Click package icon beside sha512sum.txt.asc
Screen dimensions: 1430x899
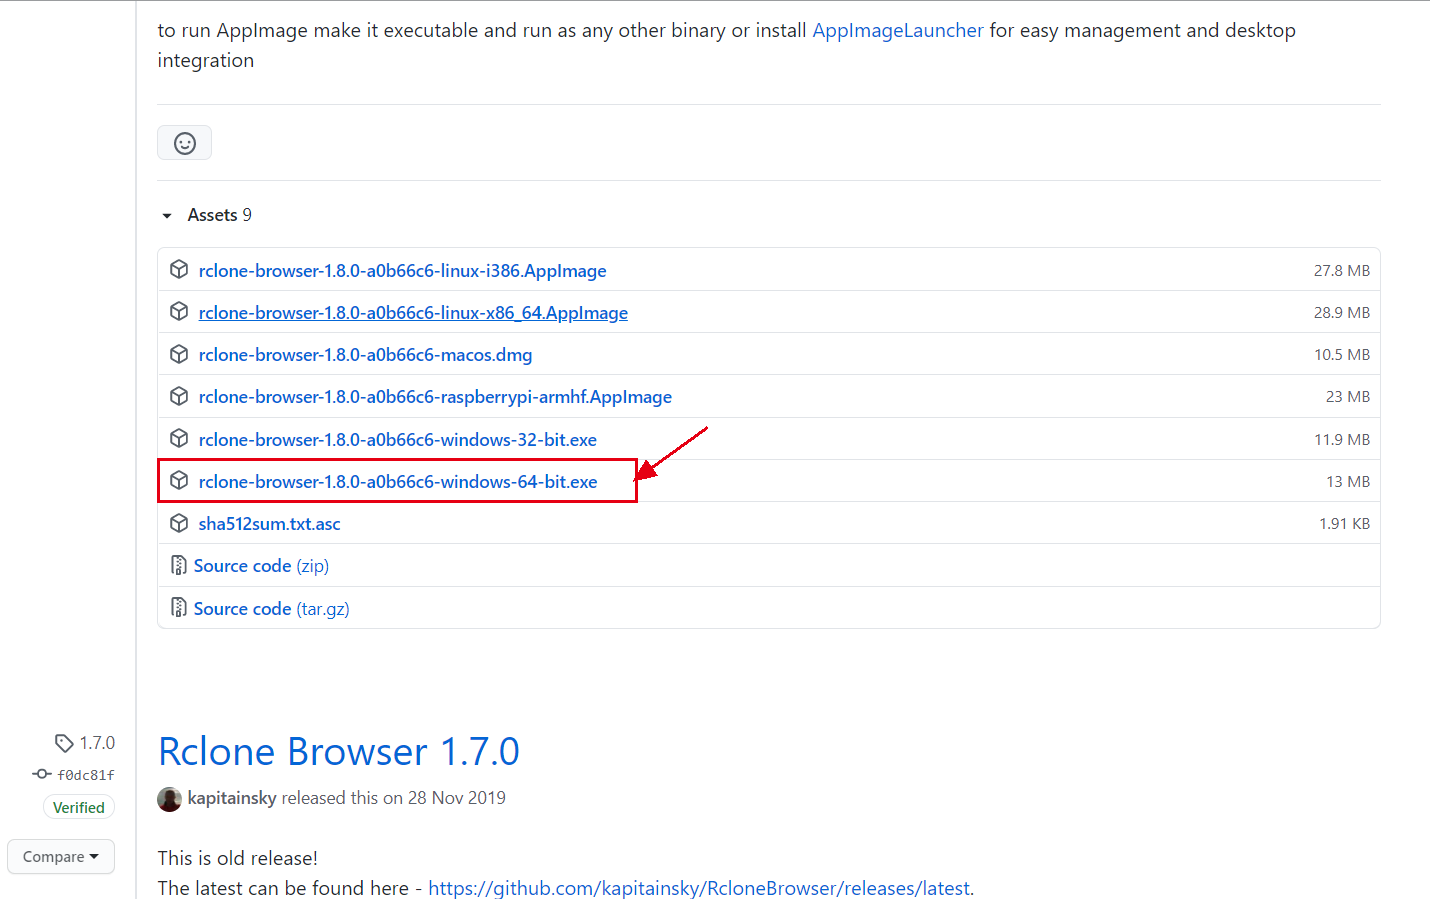[179, 523]
